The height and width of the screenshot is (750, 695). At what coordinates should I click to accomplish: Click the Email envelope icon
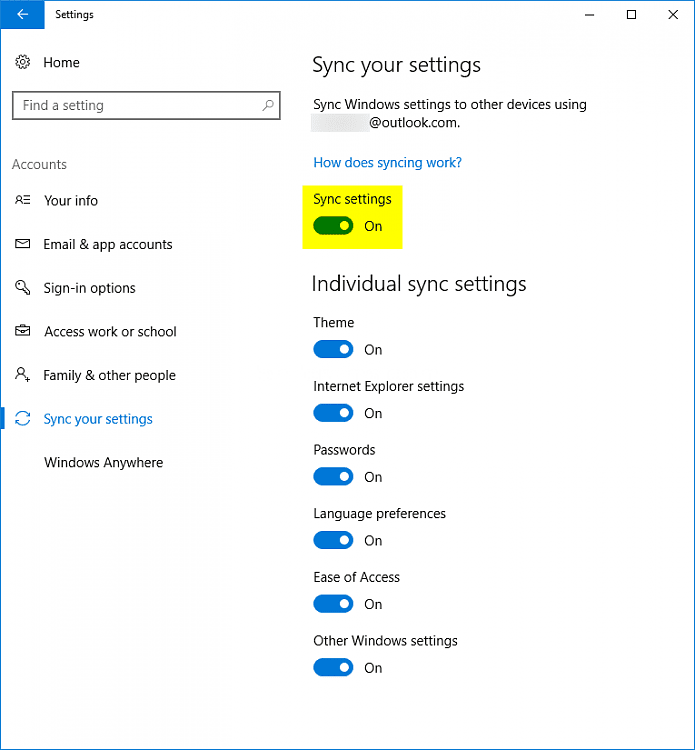[22, 244]
